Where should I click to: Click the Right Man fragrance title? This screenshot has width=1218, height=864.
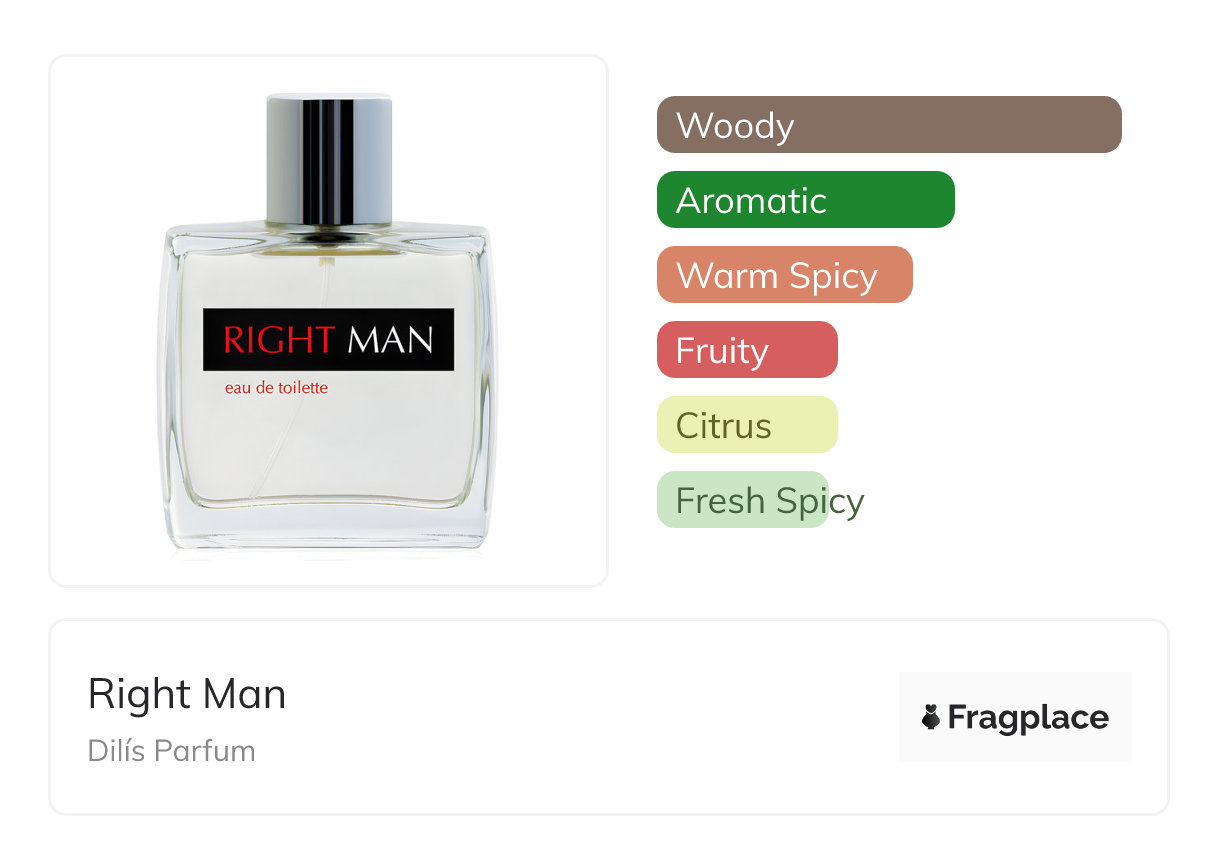(187, 694)
